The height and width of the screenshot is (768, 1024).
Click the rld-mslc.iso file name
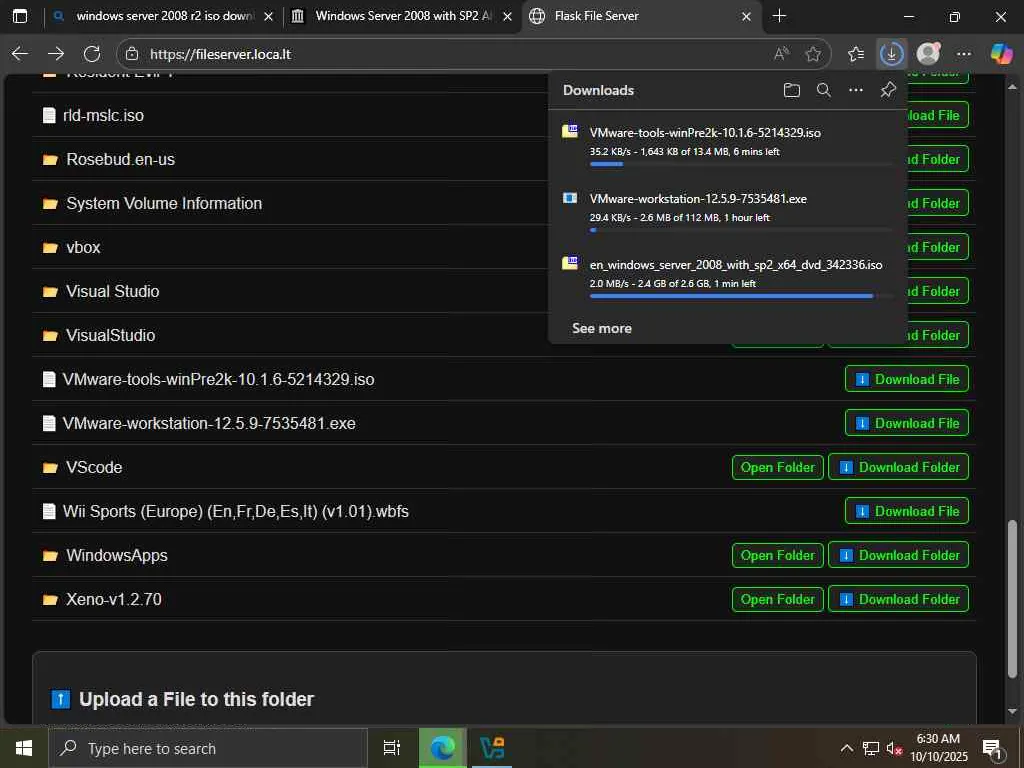(x=103, y=116)
